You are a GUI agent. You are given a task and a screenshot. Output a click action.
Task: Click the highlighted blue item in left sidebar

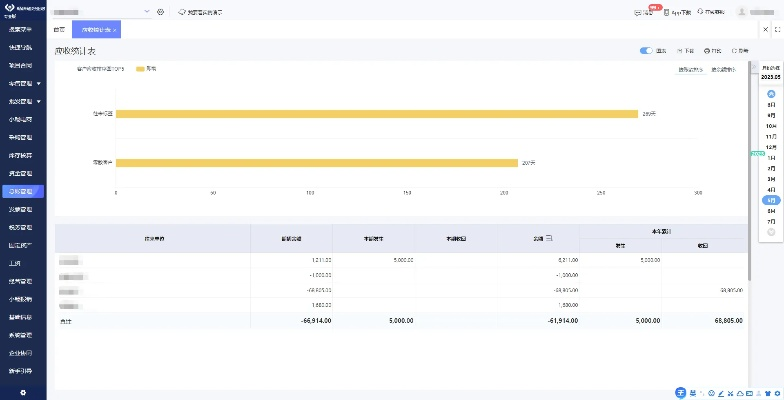22,190
